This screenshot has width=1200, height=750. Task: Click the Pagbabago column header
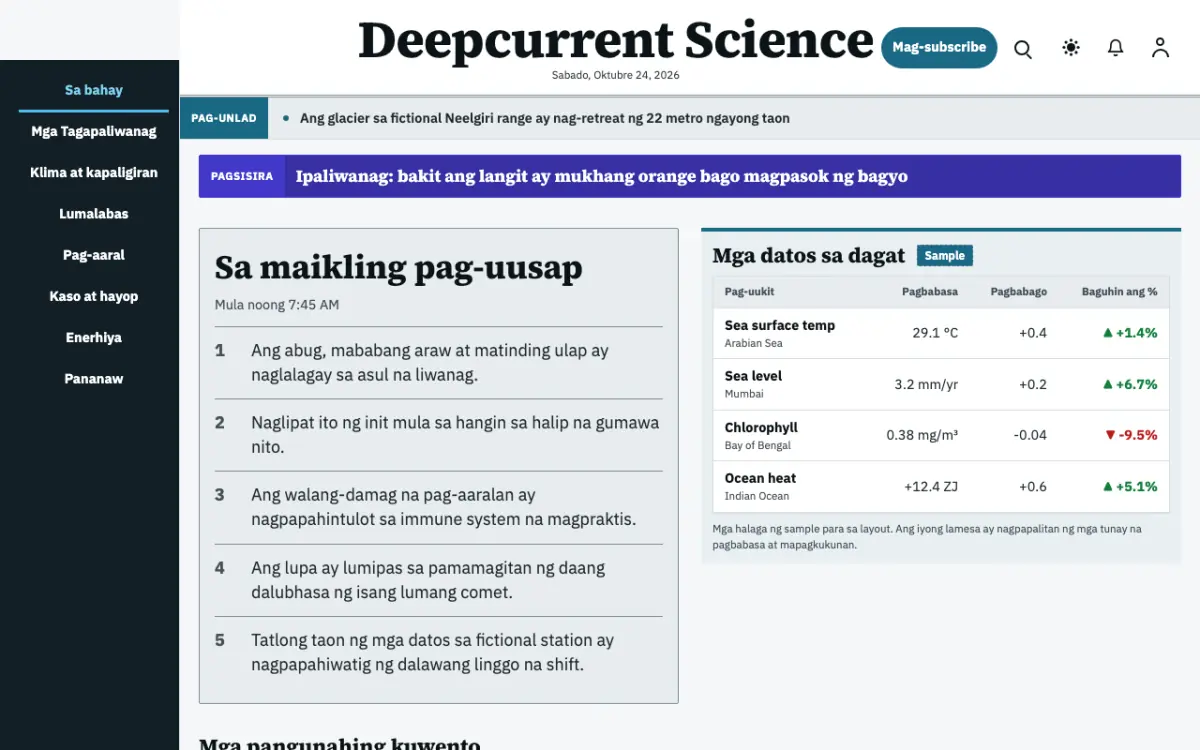pos(1019,292)
